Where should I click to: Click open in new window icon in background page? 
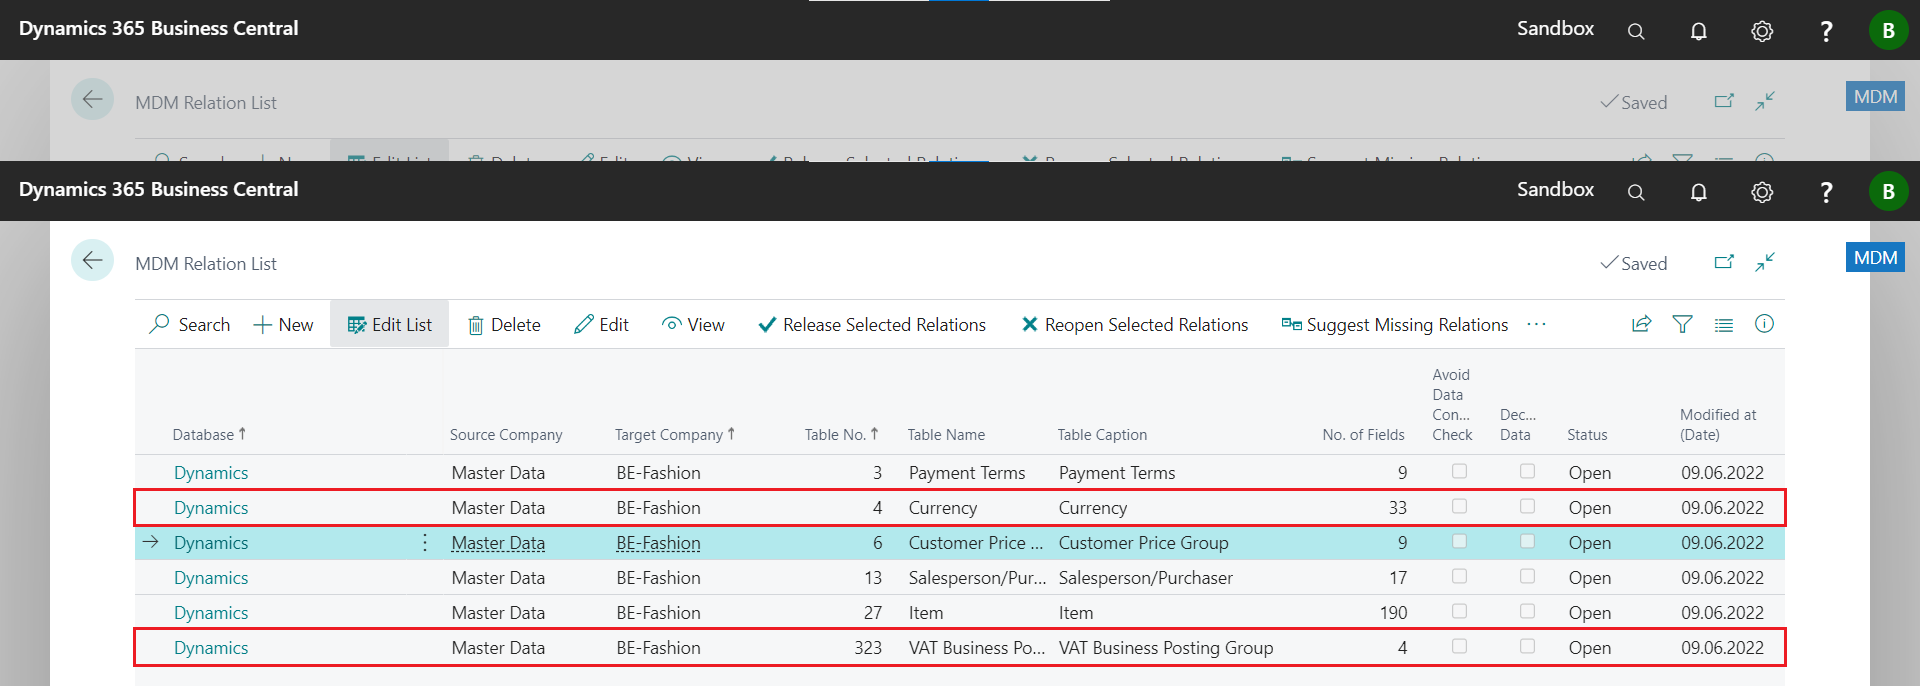[x=1724, y=101]
